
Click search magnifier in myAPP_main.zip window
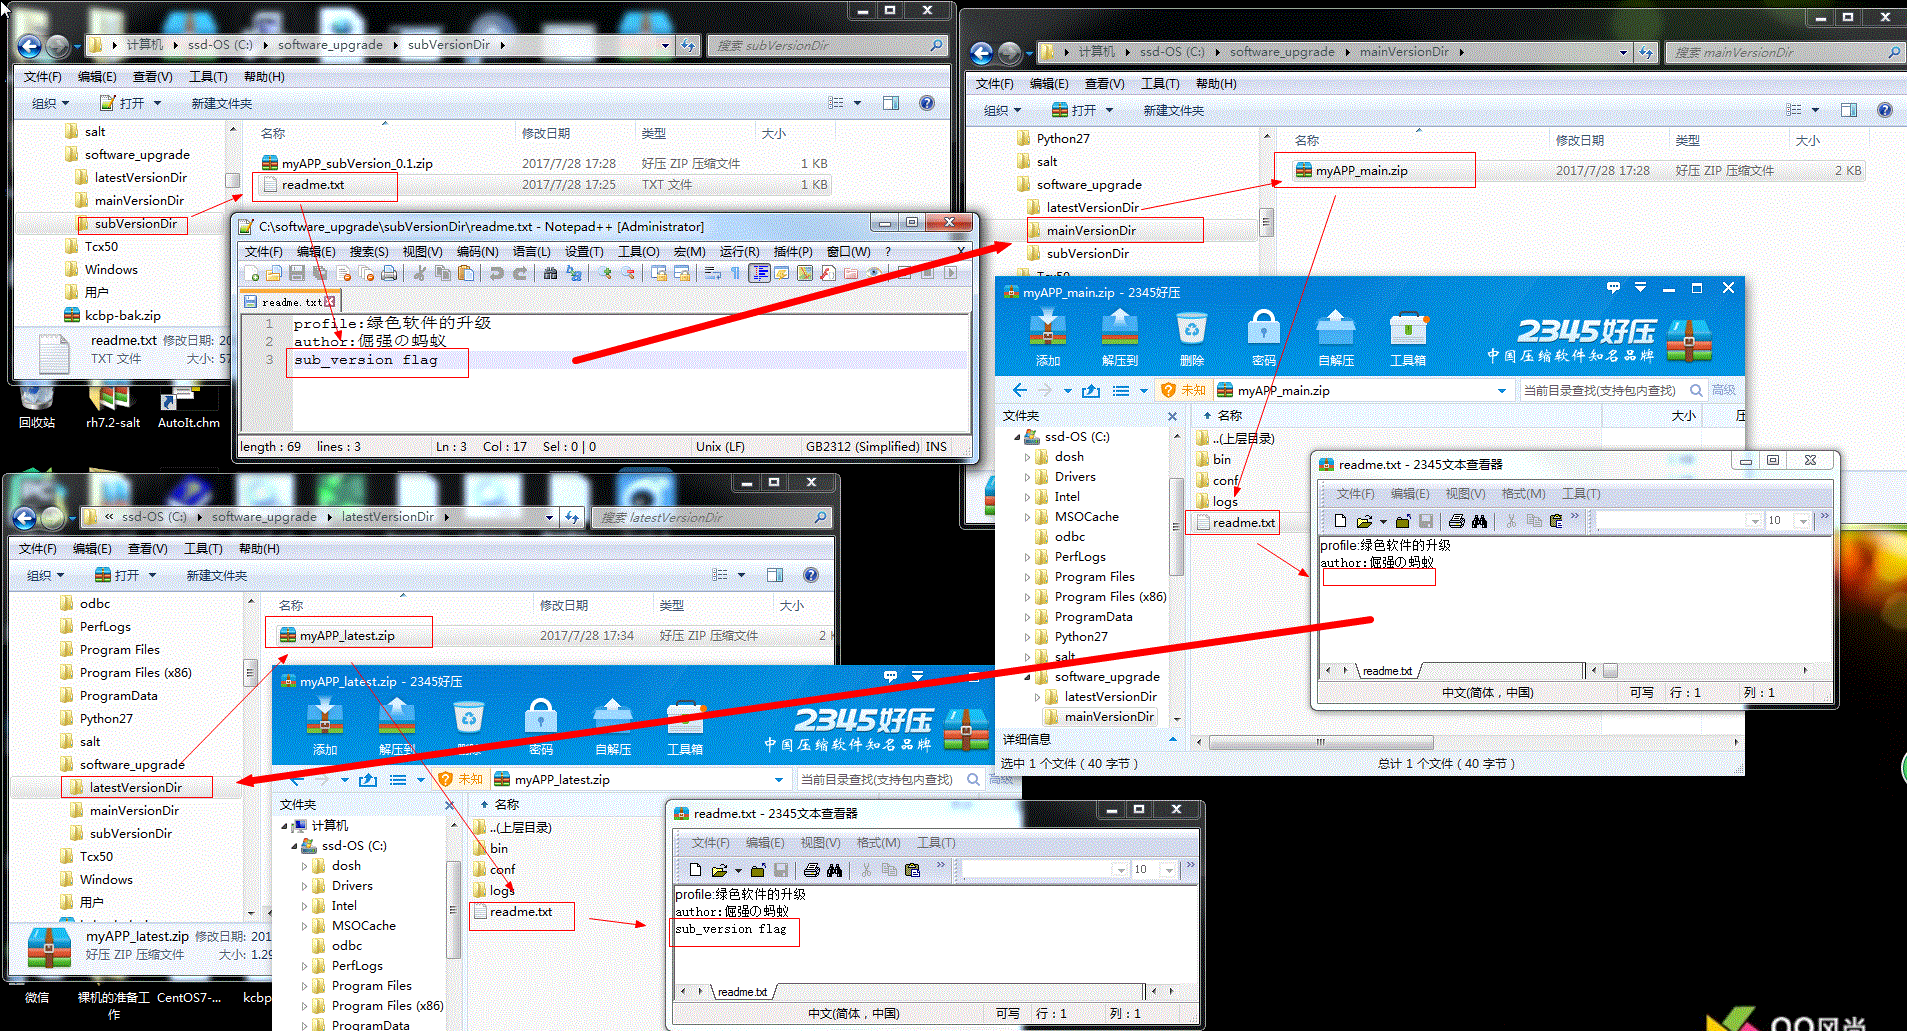(1696, 390)
